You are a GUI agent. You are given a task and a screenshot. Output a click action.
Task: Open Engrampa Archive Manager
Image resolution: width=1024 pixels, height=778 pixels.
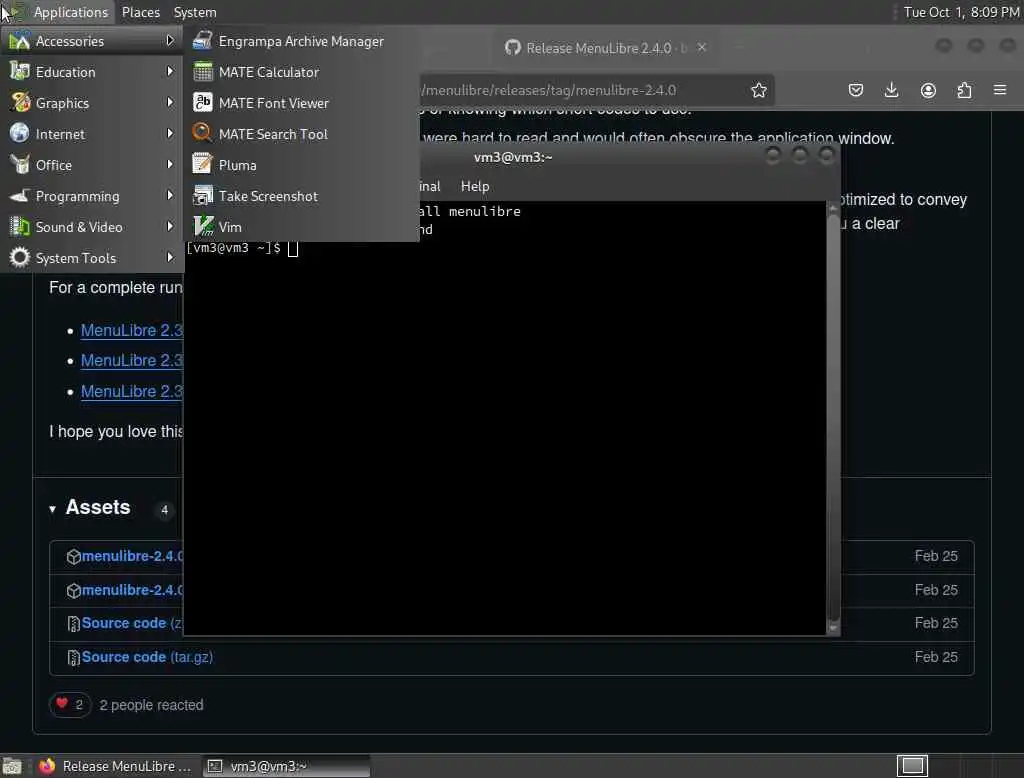[301, 41]
